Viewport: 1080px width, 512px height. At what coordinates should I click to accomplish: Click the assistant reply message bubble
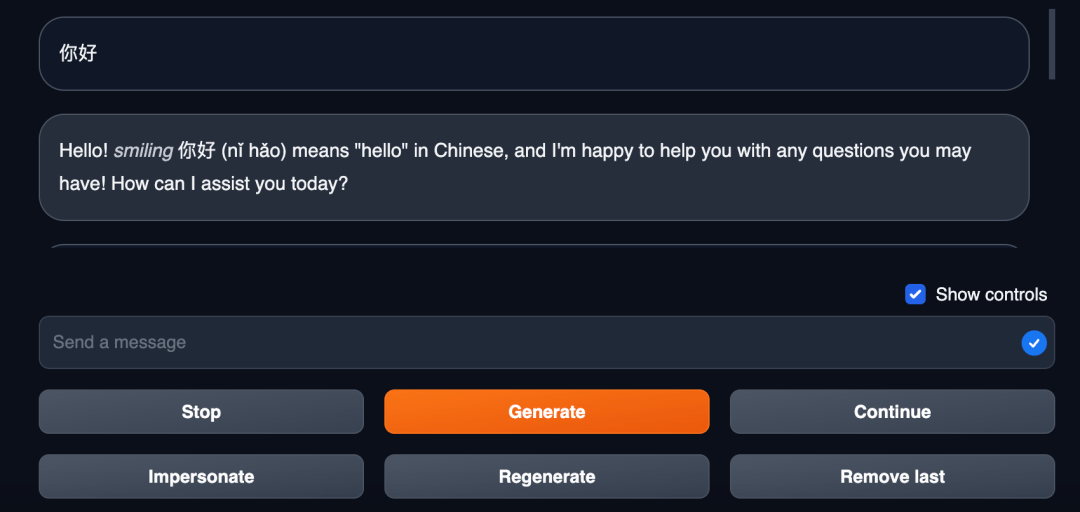coord(534,167)
